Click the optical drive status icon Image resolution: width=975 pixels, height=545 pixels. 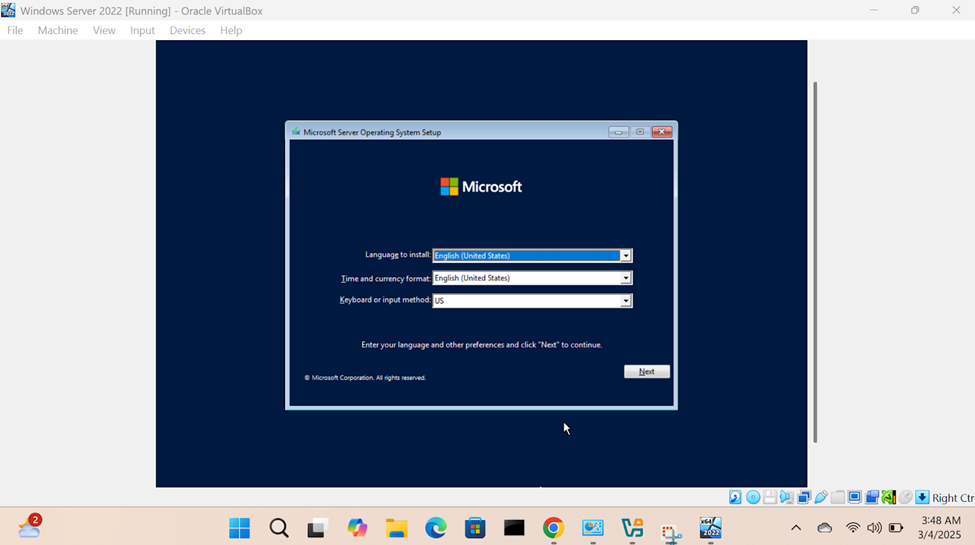(753, 497)
